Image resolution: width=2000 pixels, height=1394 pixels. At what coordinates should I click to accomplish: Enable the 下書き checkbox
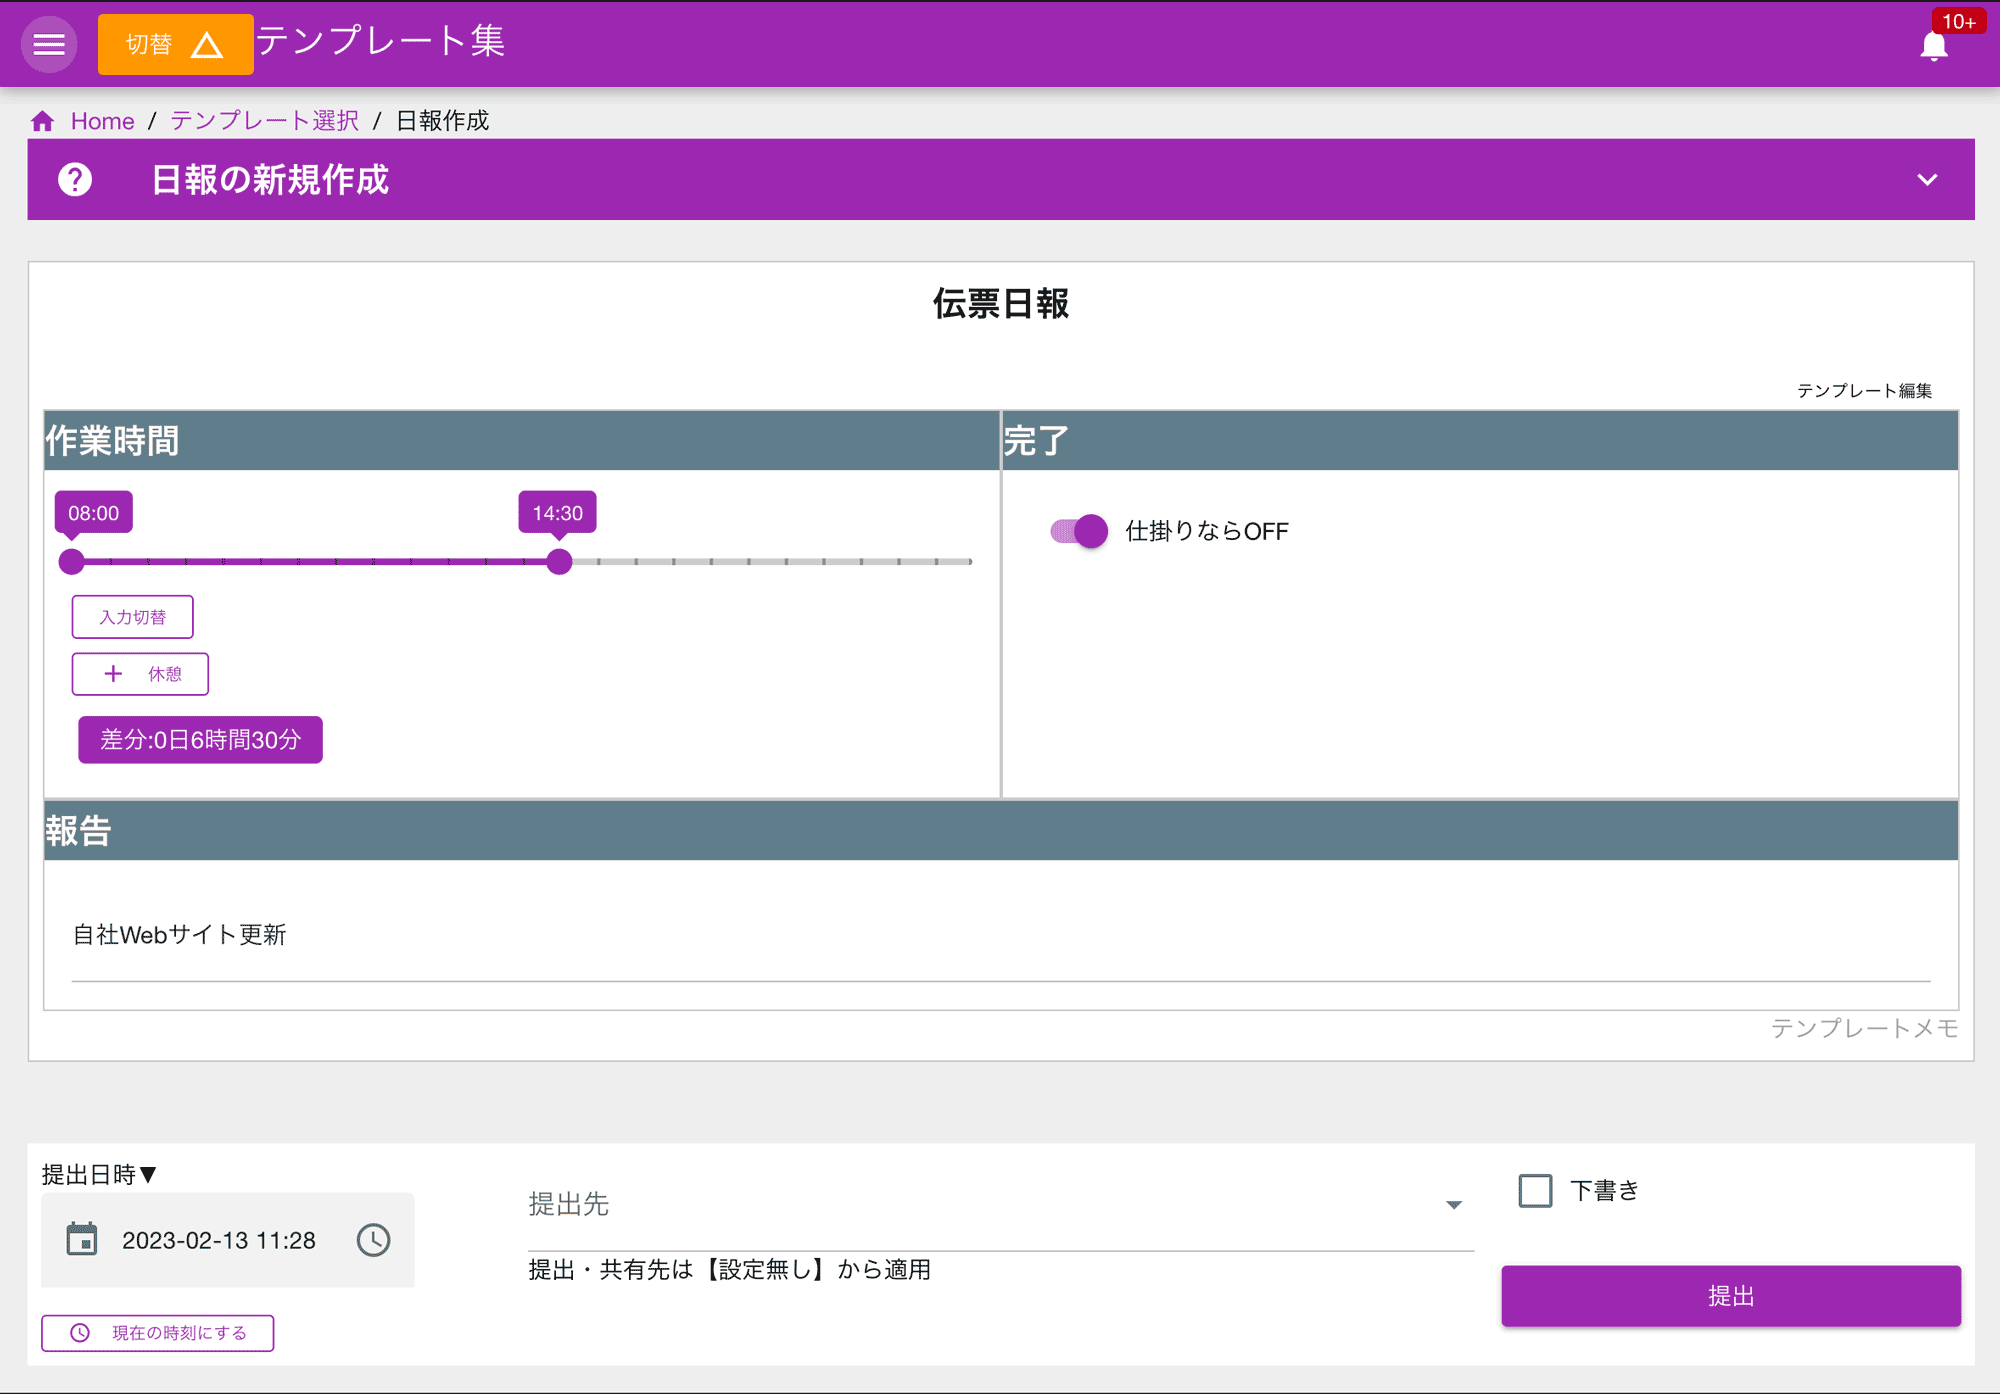click(1535, 1190)
